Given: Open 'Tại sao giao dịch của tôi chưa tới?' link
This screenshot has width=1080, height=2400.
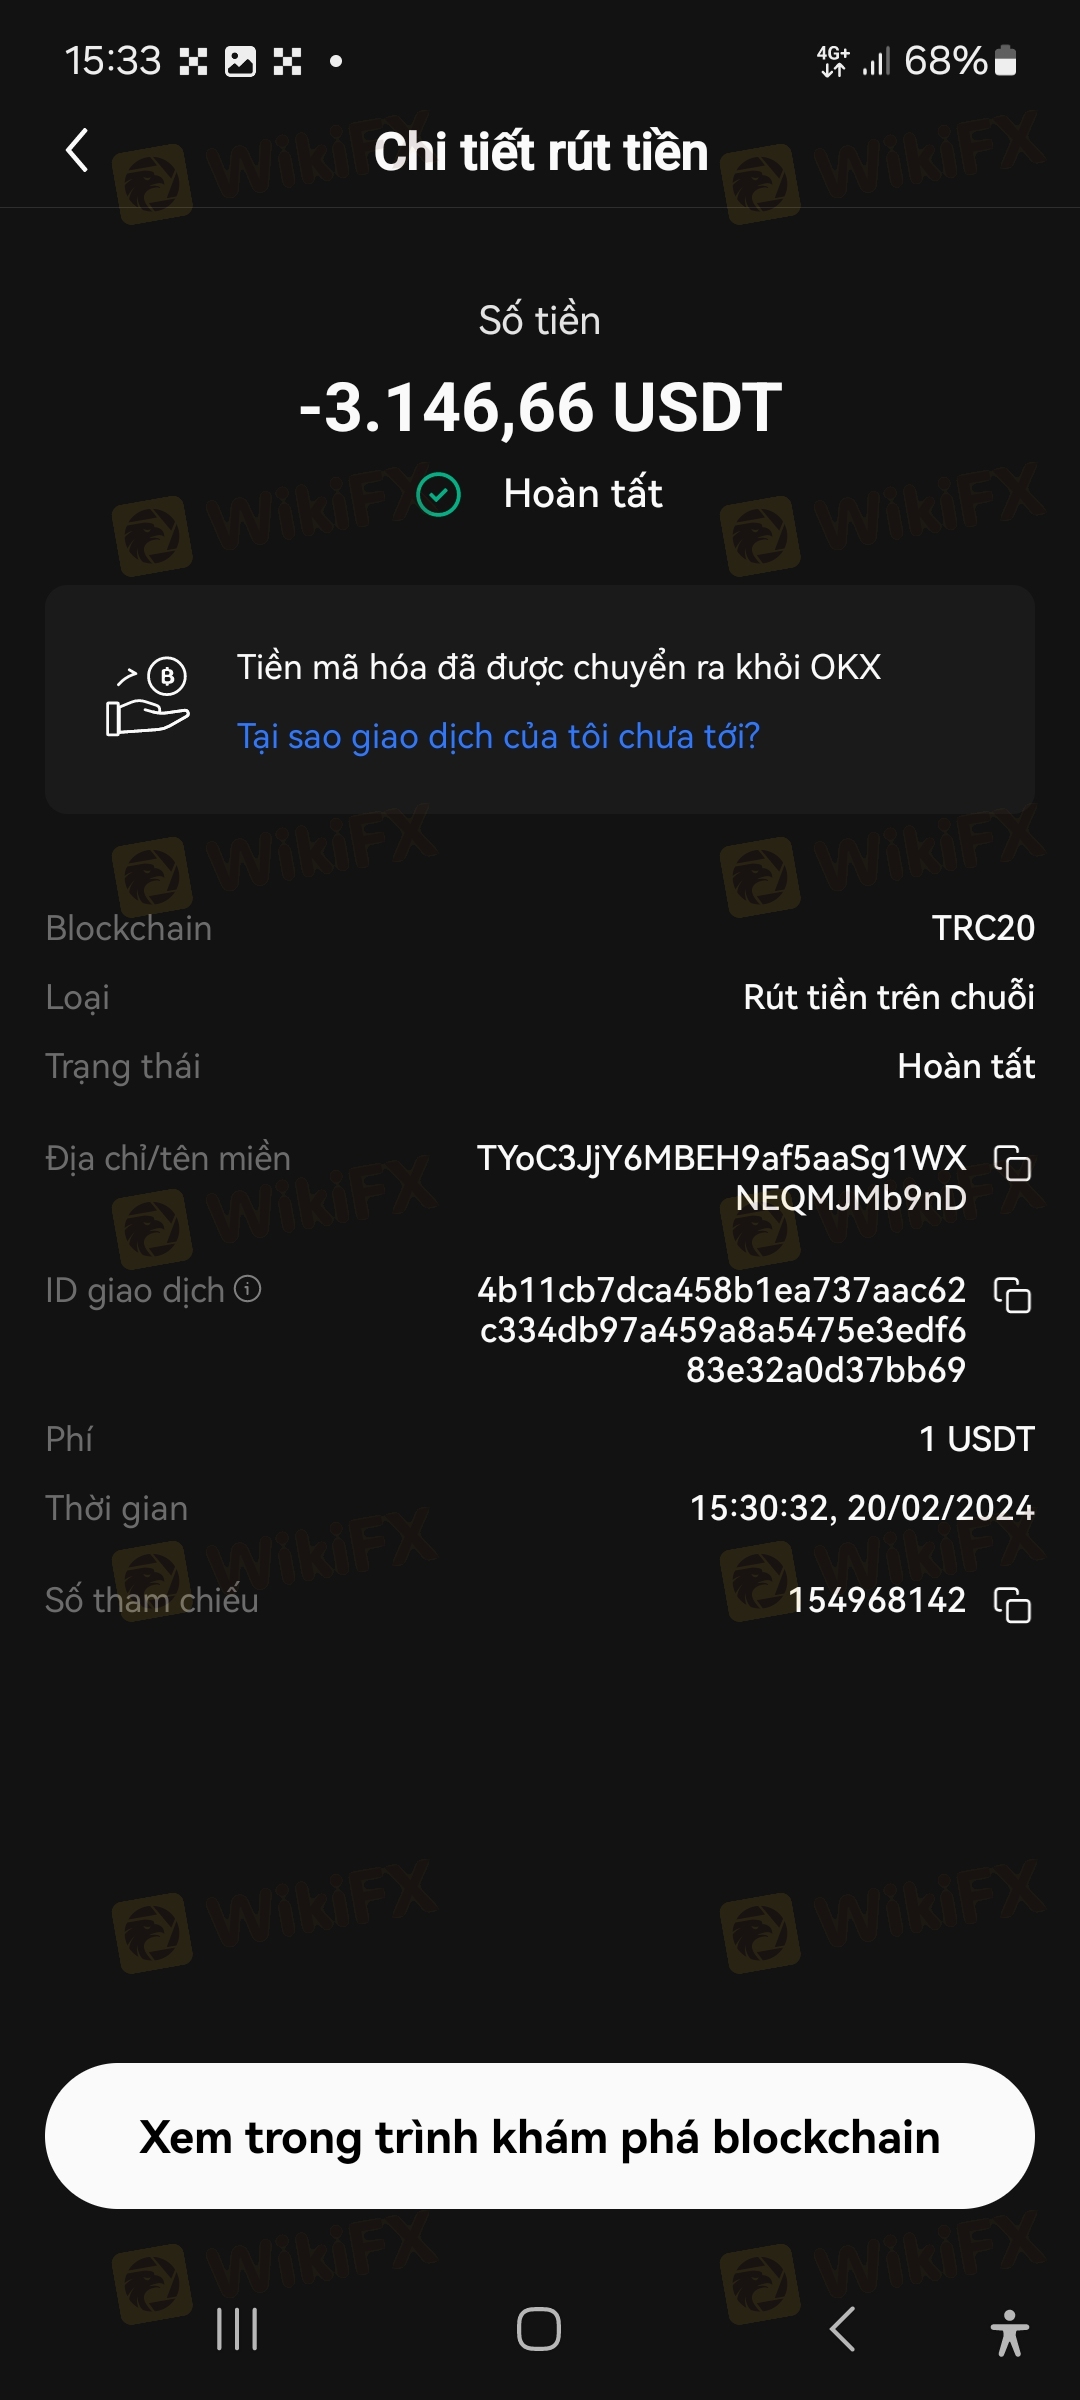Looking at the screenshot, I should (498, 737).
